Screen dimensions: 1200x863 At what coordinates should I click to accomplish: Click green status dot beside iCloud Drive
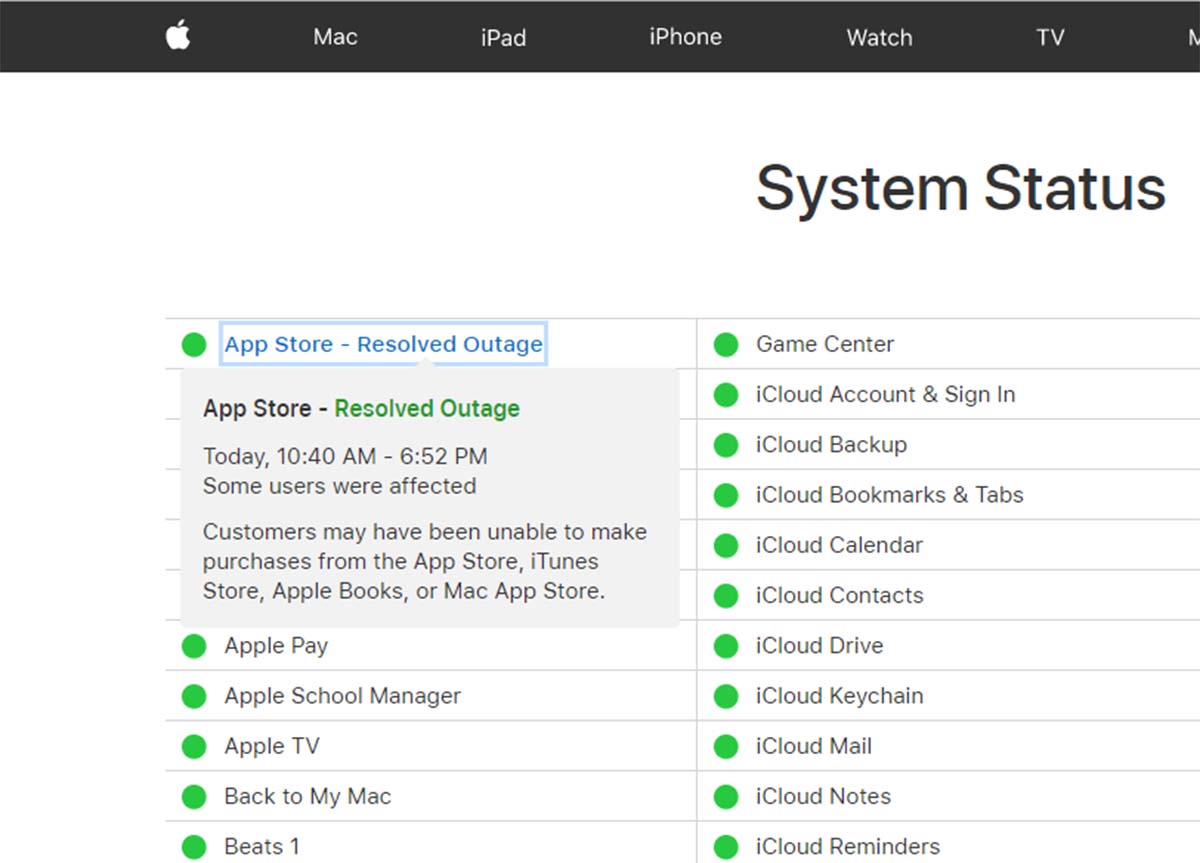pos(726,646)
